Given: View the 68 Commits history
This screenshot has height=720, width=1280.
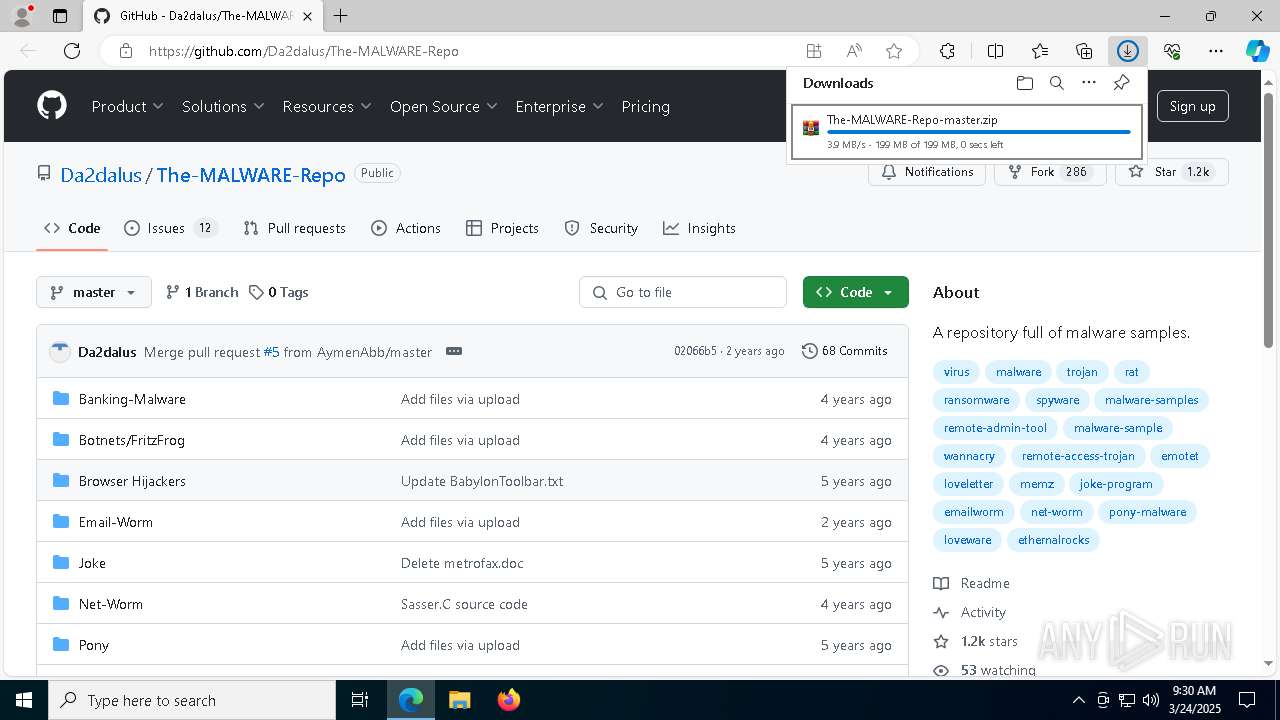Looking at the screenshot, I should coord(845,351).
